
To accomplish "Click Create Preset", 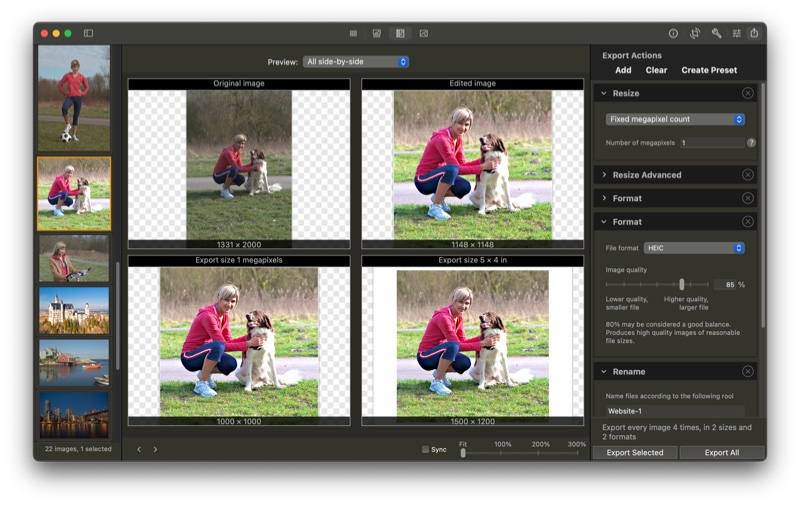I will coord(709,70).
